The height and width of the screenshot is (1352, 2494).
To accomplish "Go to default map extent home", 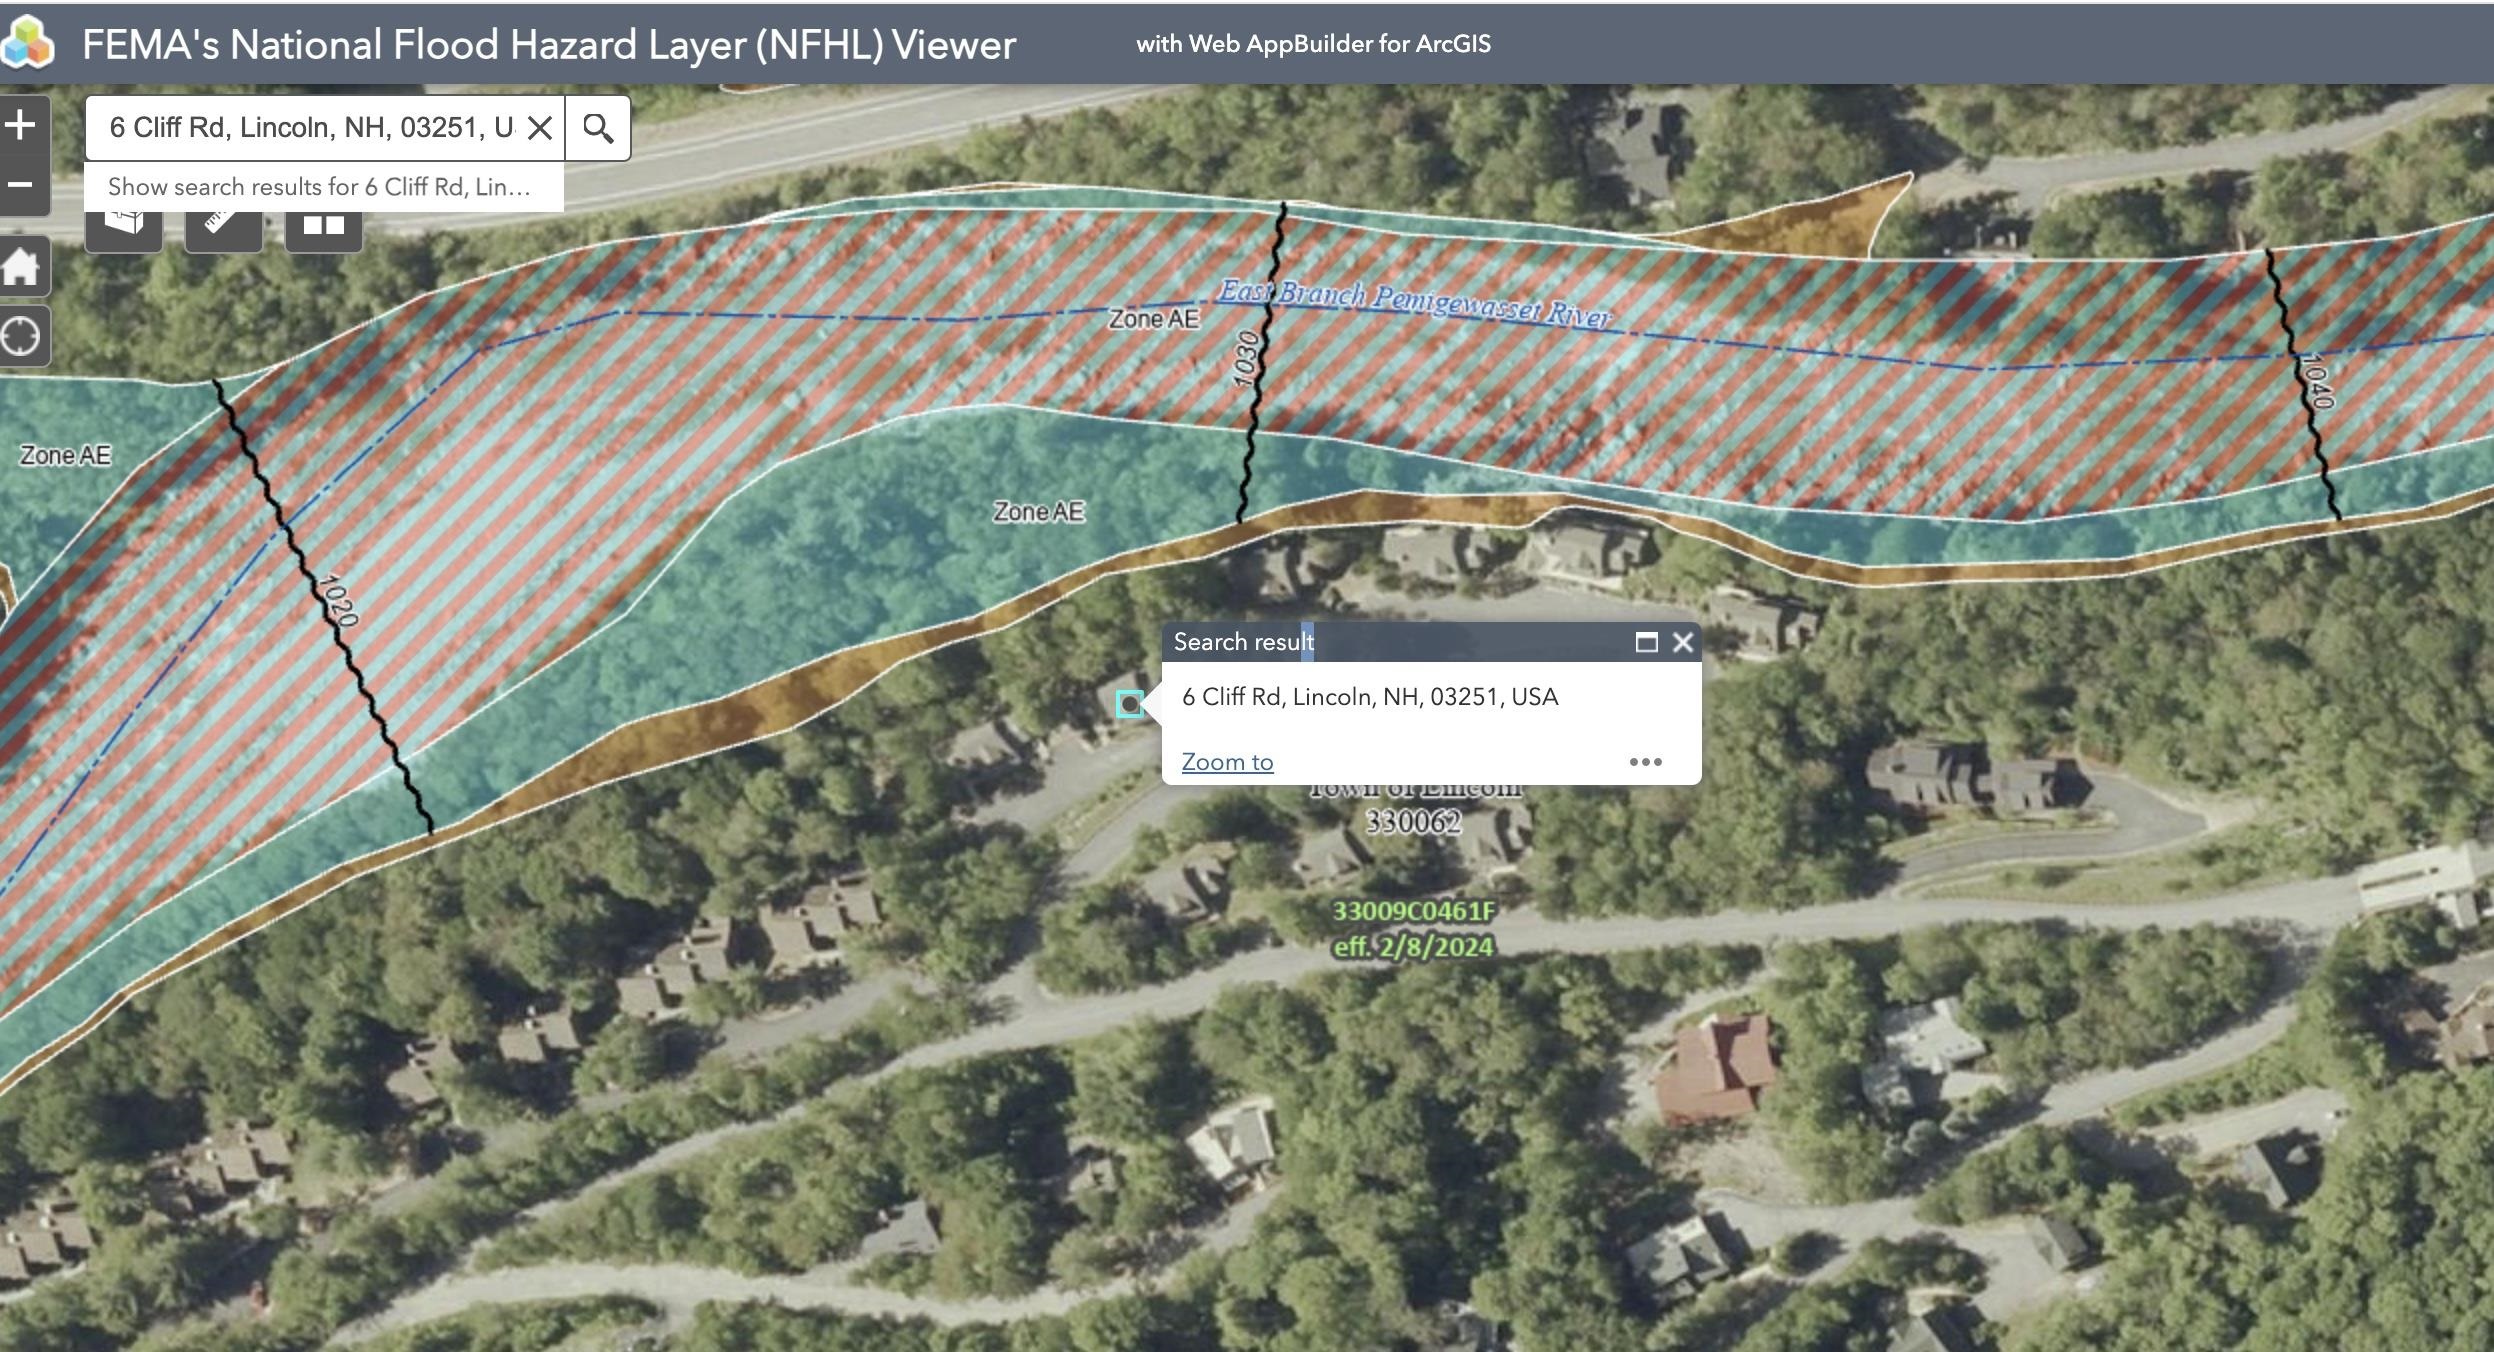I will tap(21, 267).
